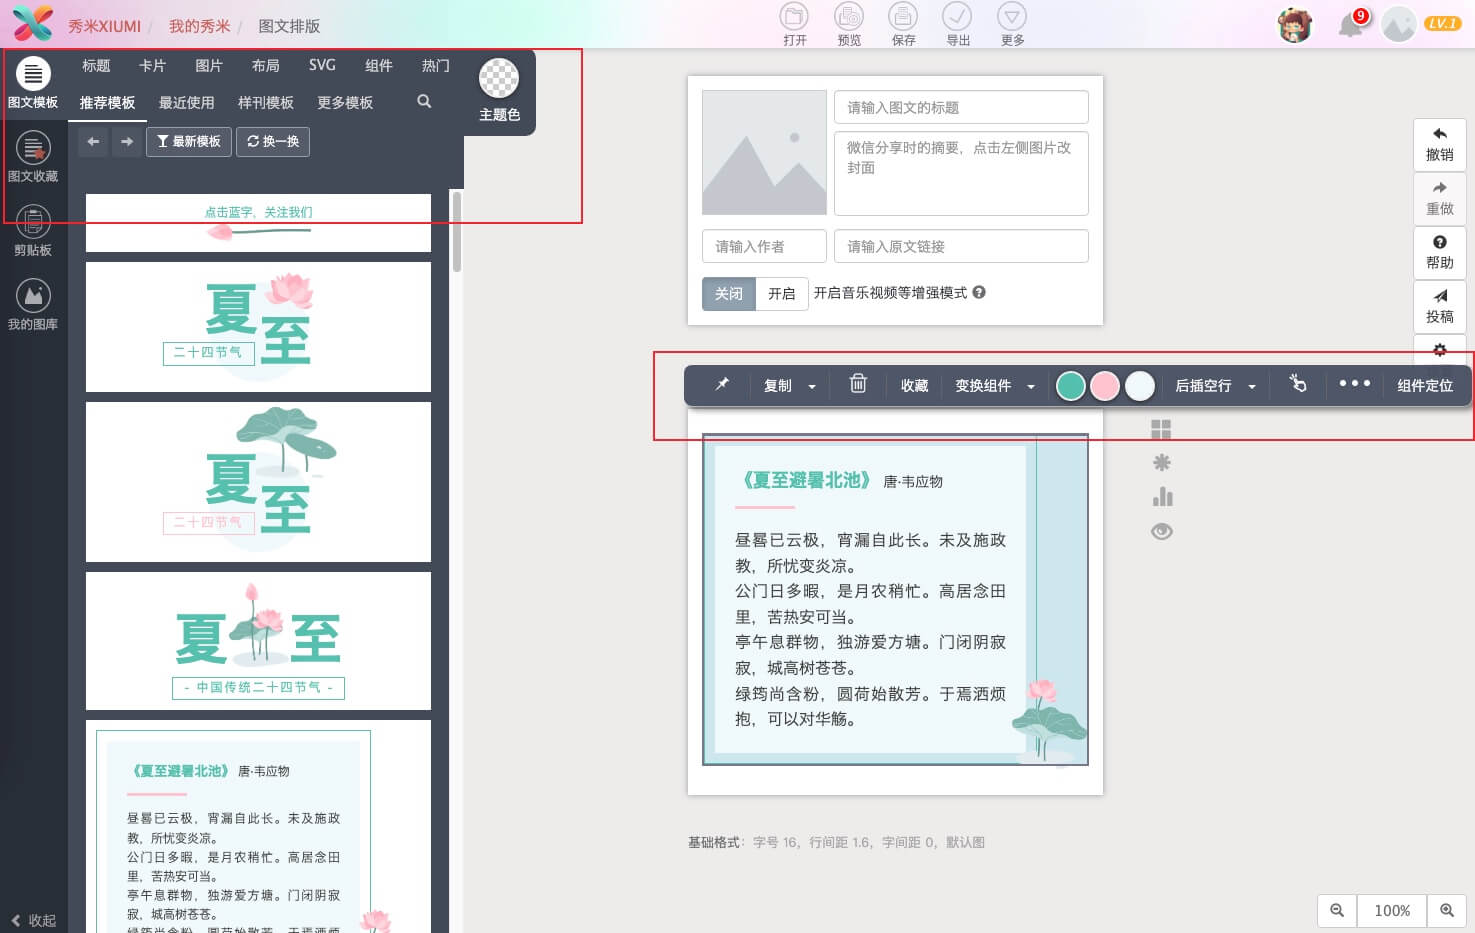
Task: Select 图文模板 in left sidebar
Action: tap(33, 84)
